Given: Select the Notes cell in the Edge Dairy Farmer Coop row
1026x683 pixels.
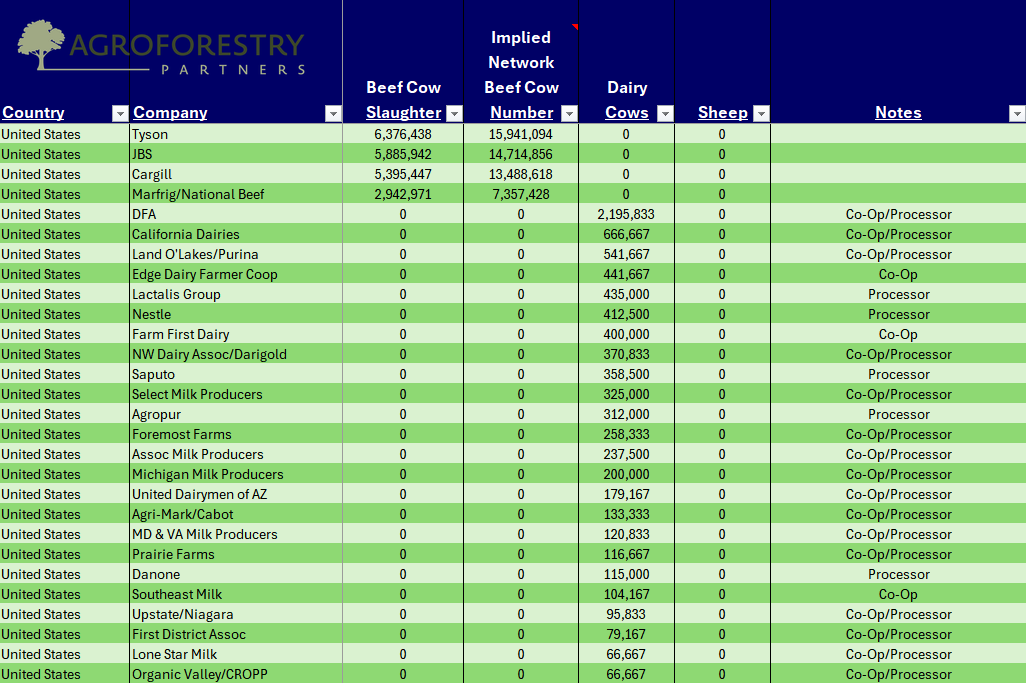Looking at the screenshot, I should [898, 274].
